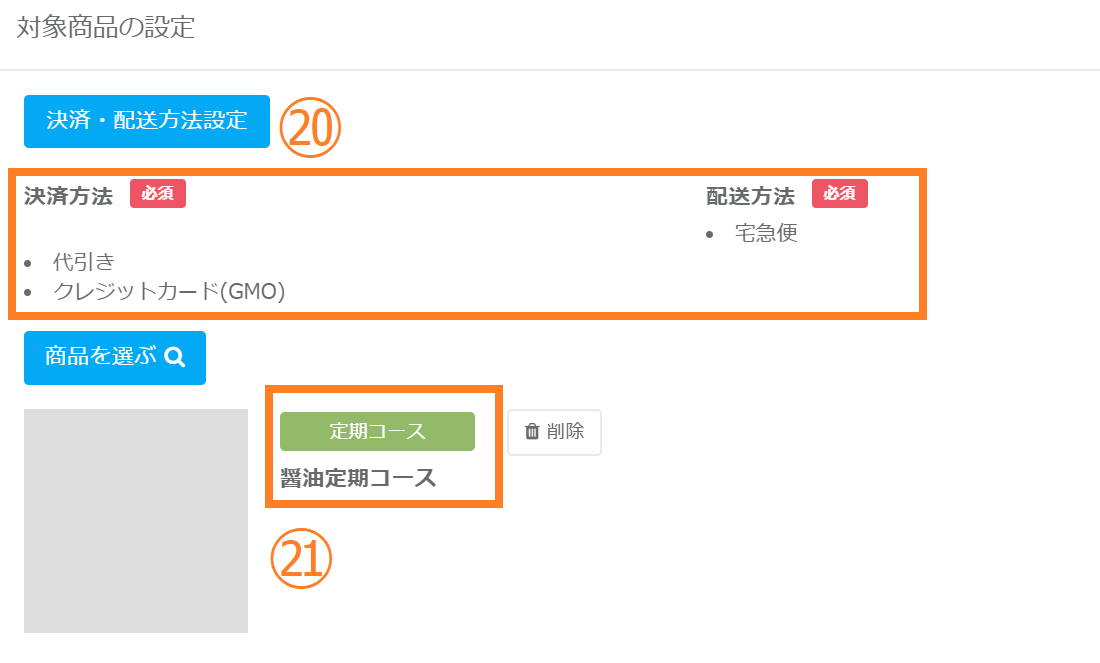This screenshot has height=663, width=1100.
Task: Click the gray product image placeholder
Action: (x=136, y=520)
